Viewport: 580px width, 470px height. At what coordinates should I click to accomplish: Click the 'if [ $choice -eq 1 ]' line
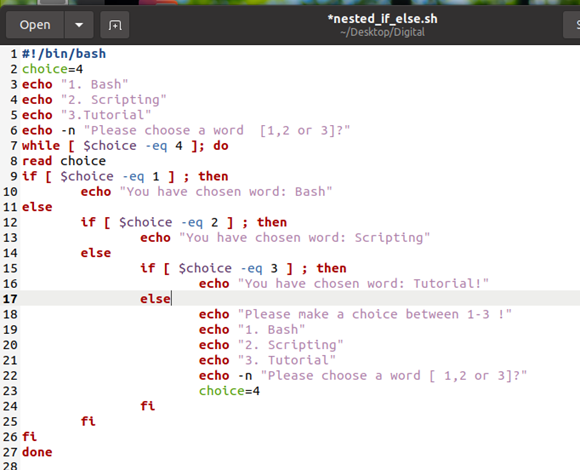coord(125,176)
